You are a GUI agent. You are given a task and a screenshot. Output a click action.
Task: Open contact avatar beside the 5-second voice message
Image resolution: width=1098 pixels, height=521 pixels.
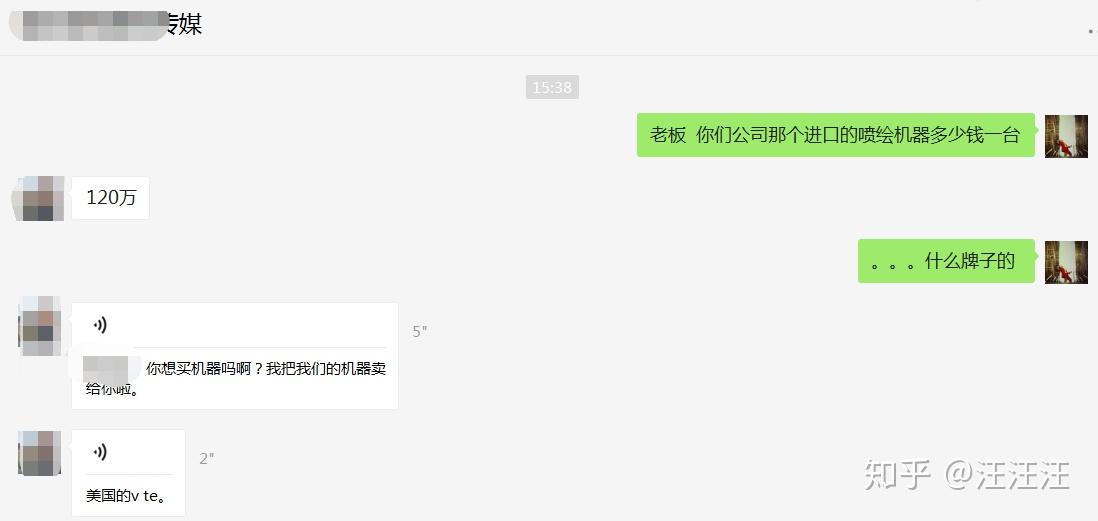pos(39,326)
